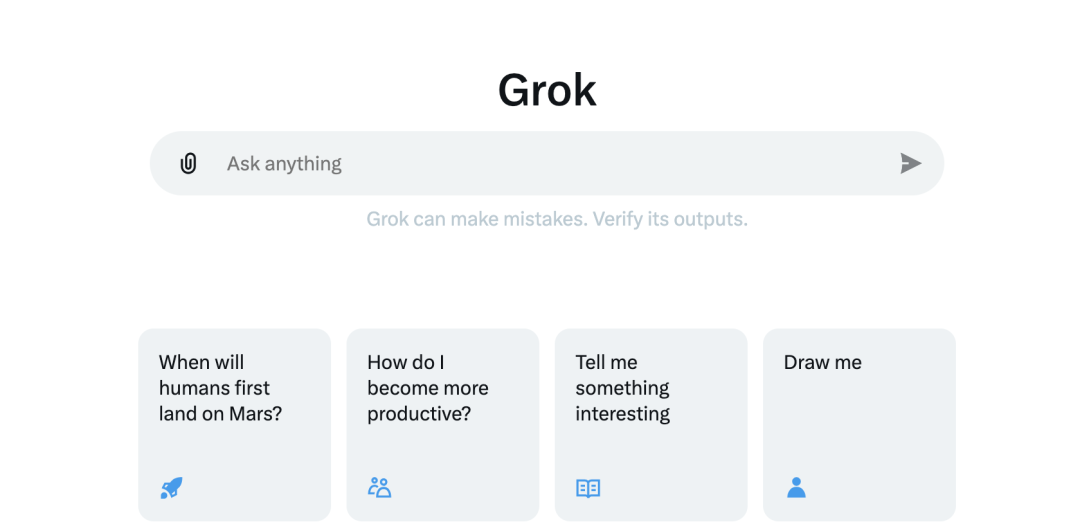The height and width of the screenshot is (531, 1080).
Task: Click the people icon on productivity card
Action: coord(380,488)
